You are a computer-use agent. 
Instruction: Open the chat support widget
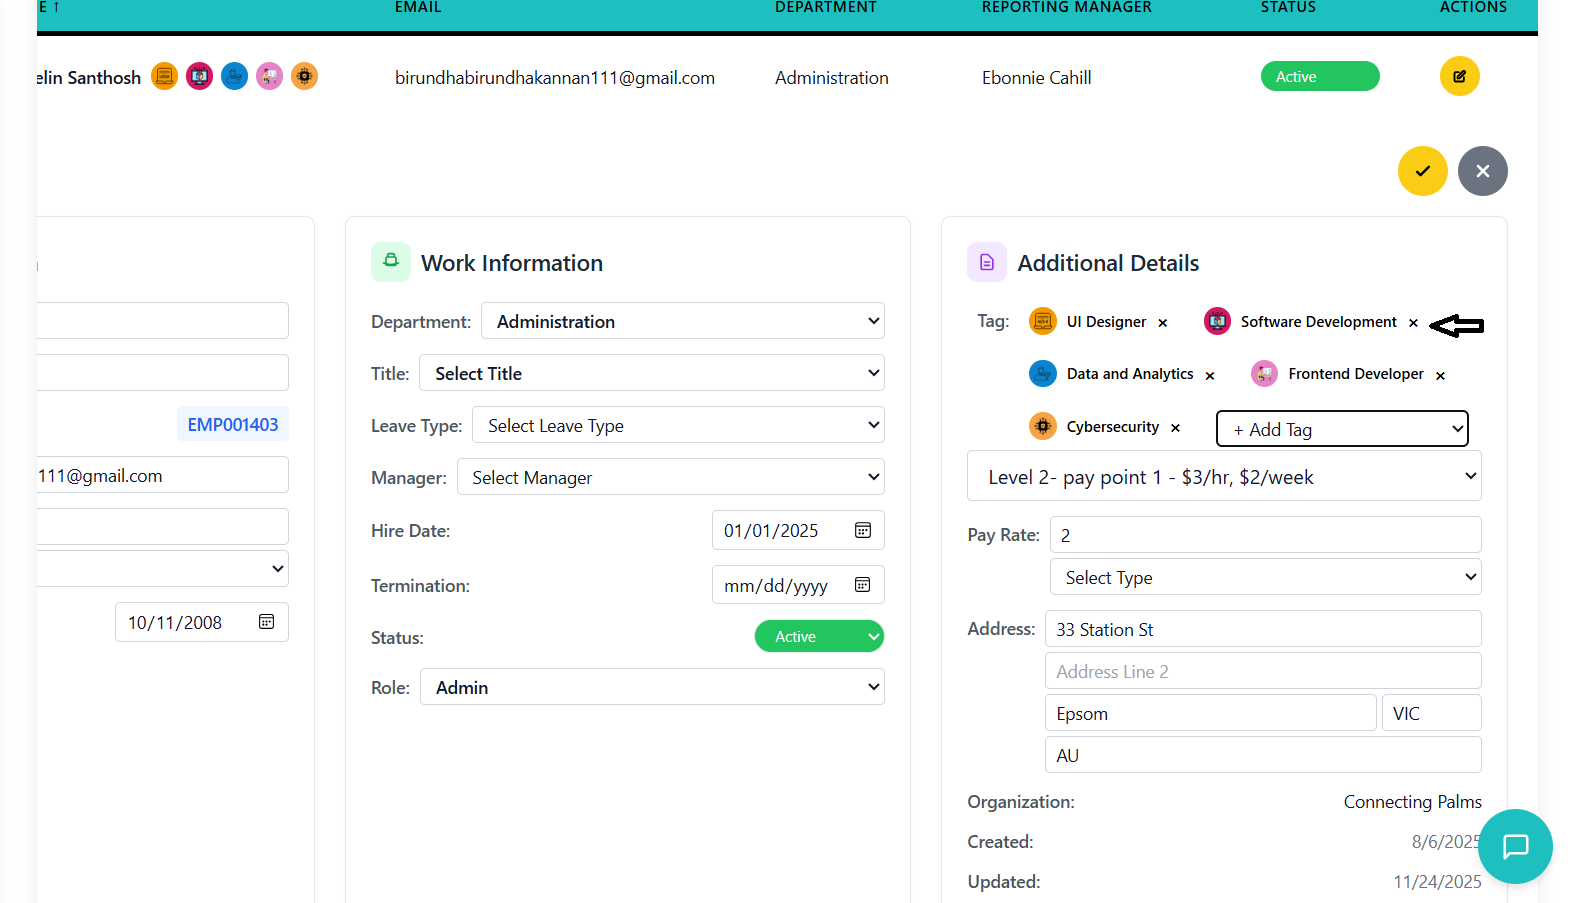point(1515,846)
